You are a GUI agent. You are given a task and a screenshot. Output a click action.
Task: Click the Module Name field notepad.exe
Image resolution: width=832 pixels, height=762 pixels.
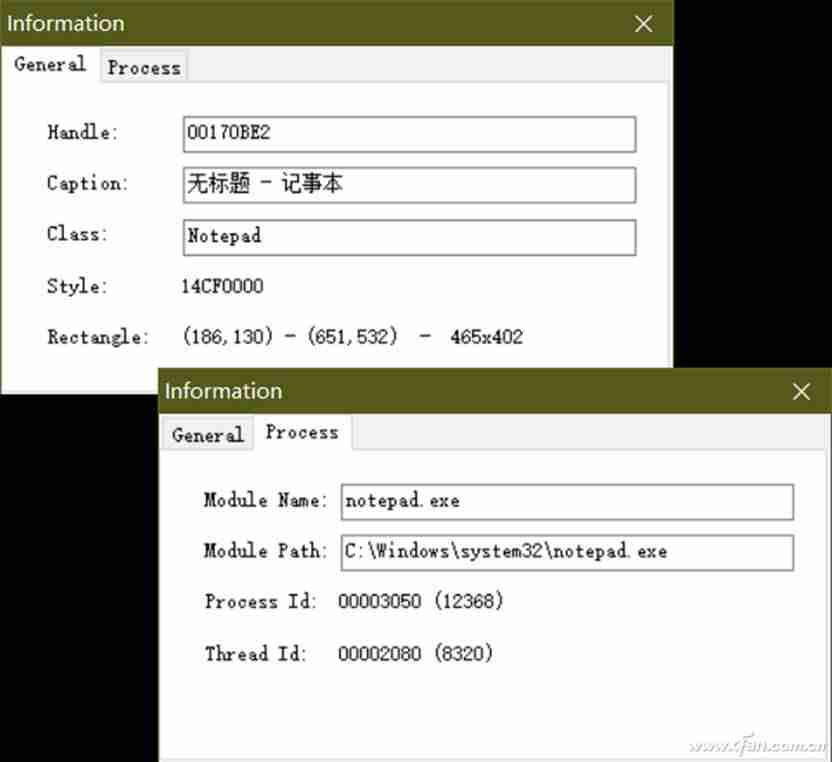pos(567,501)
